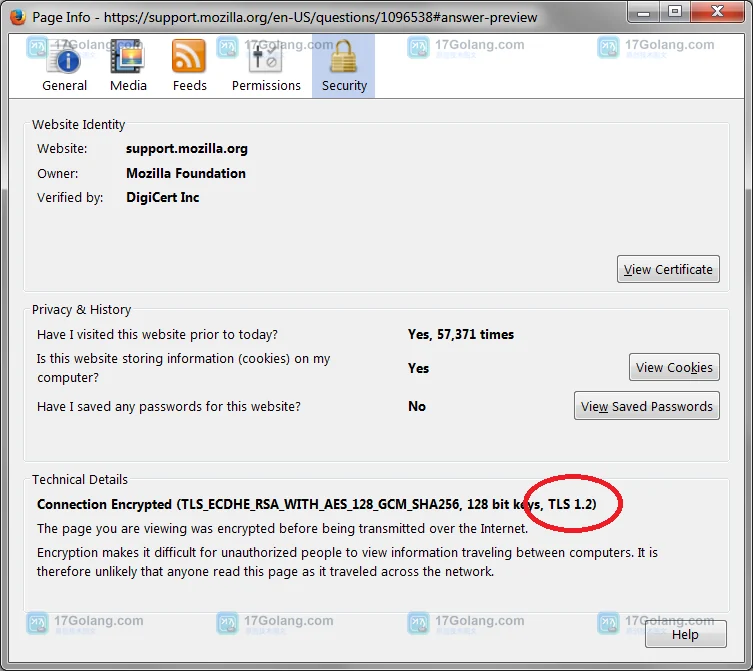Open the Feeds tab

pos(189,66)
